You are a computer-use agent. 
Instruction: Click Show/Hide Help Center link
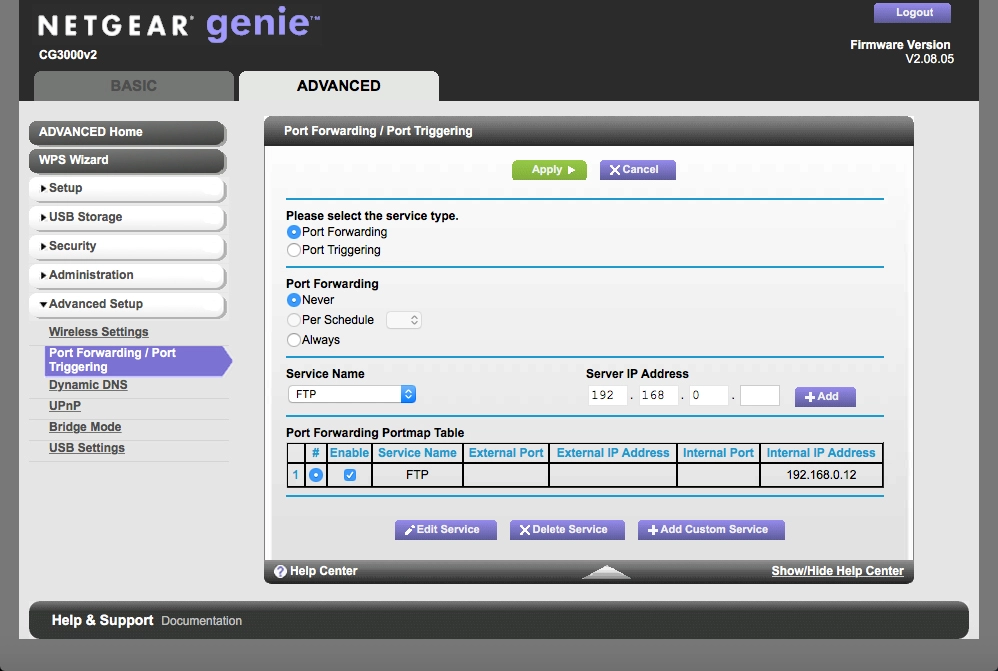[838, 571]
